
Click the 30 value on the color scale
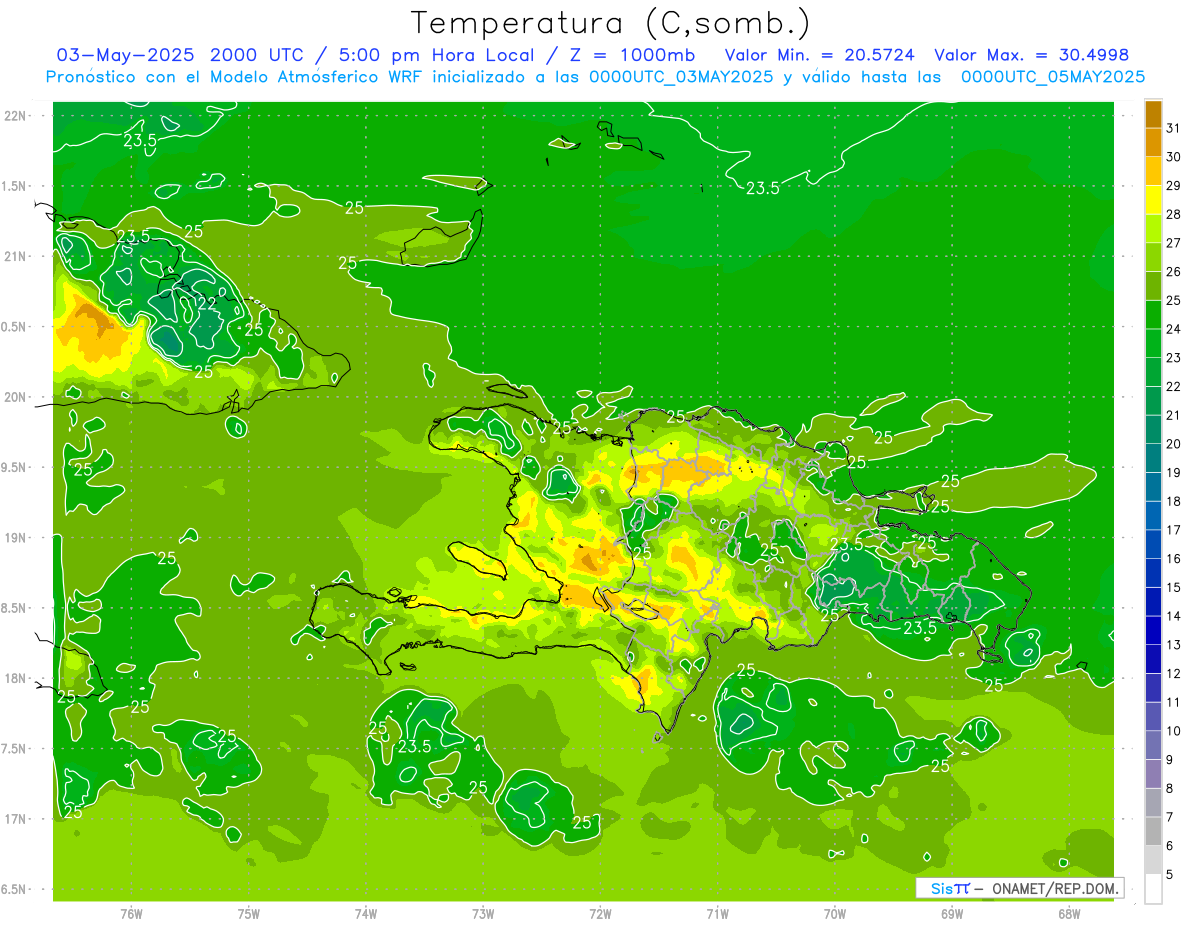(x=1173, y=157)
